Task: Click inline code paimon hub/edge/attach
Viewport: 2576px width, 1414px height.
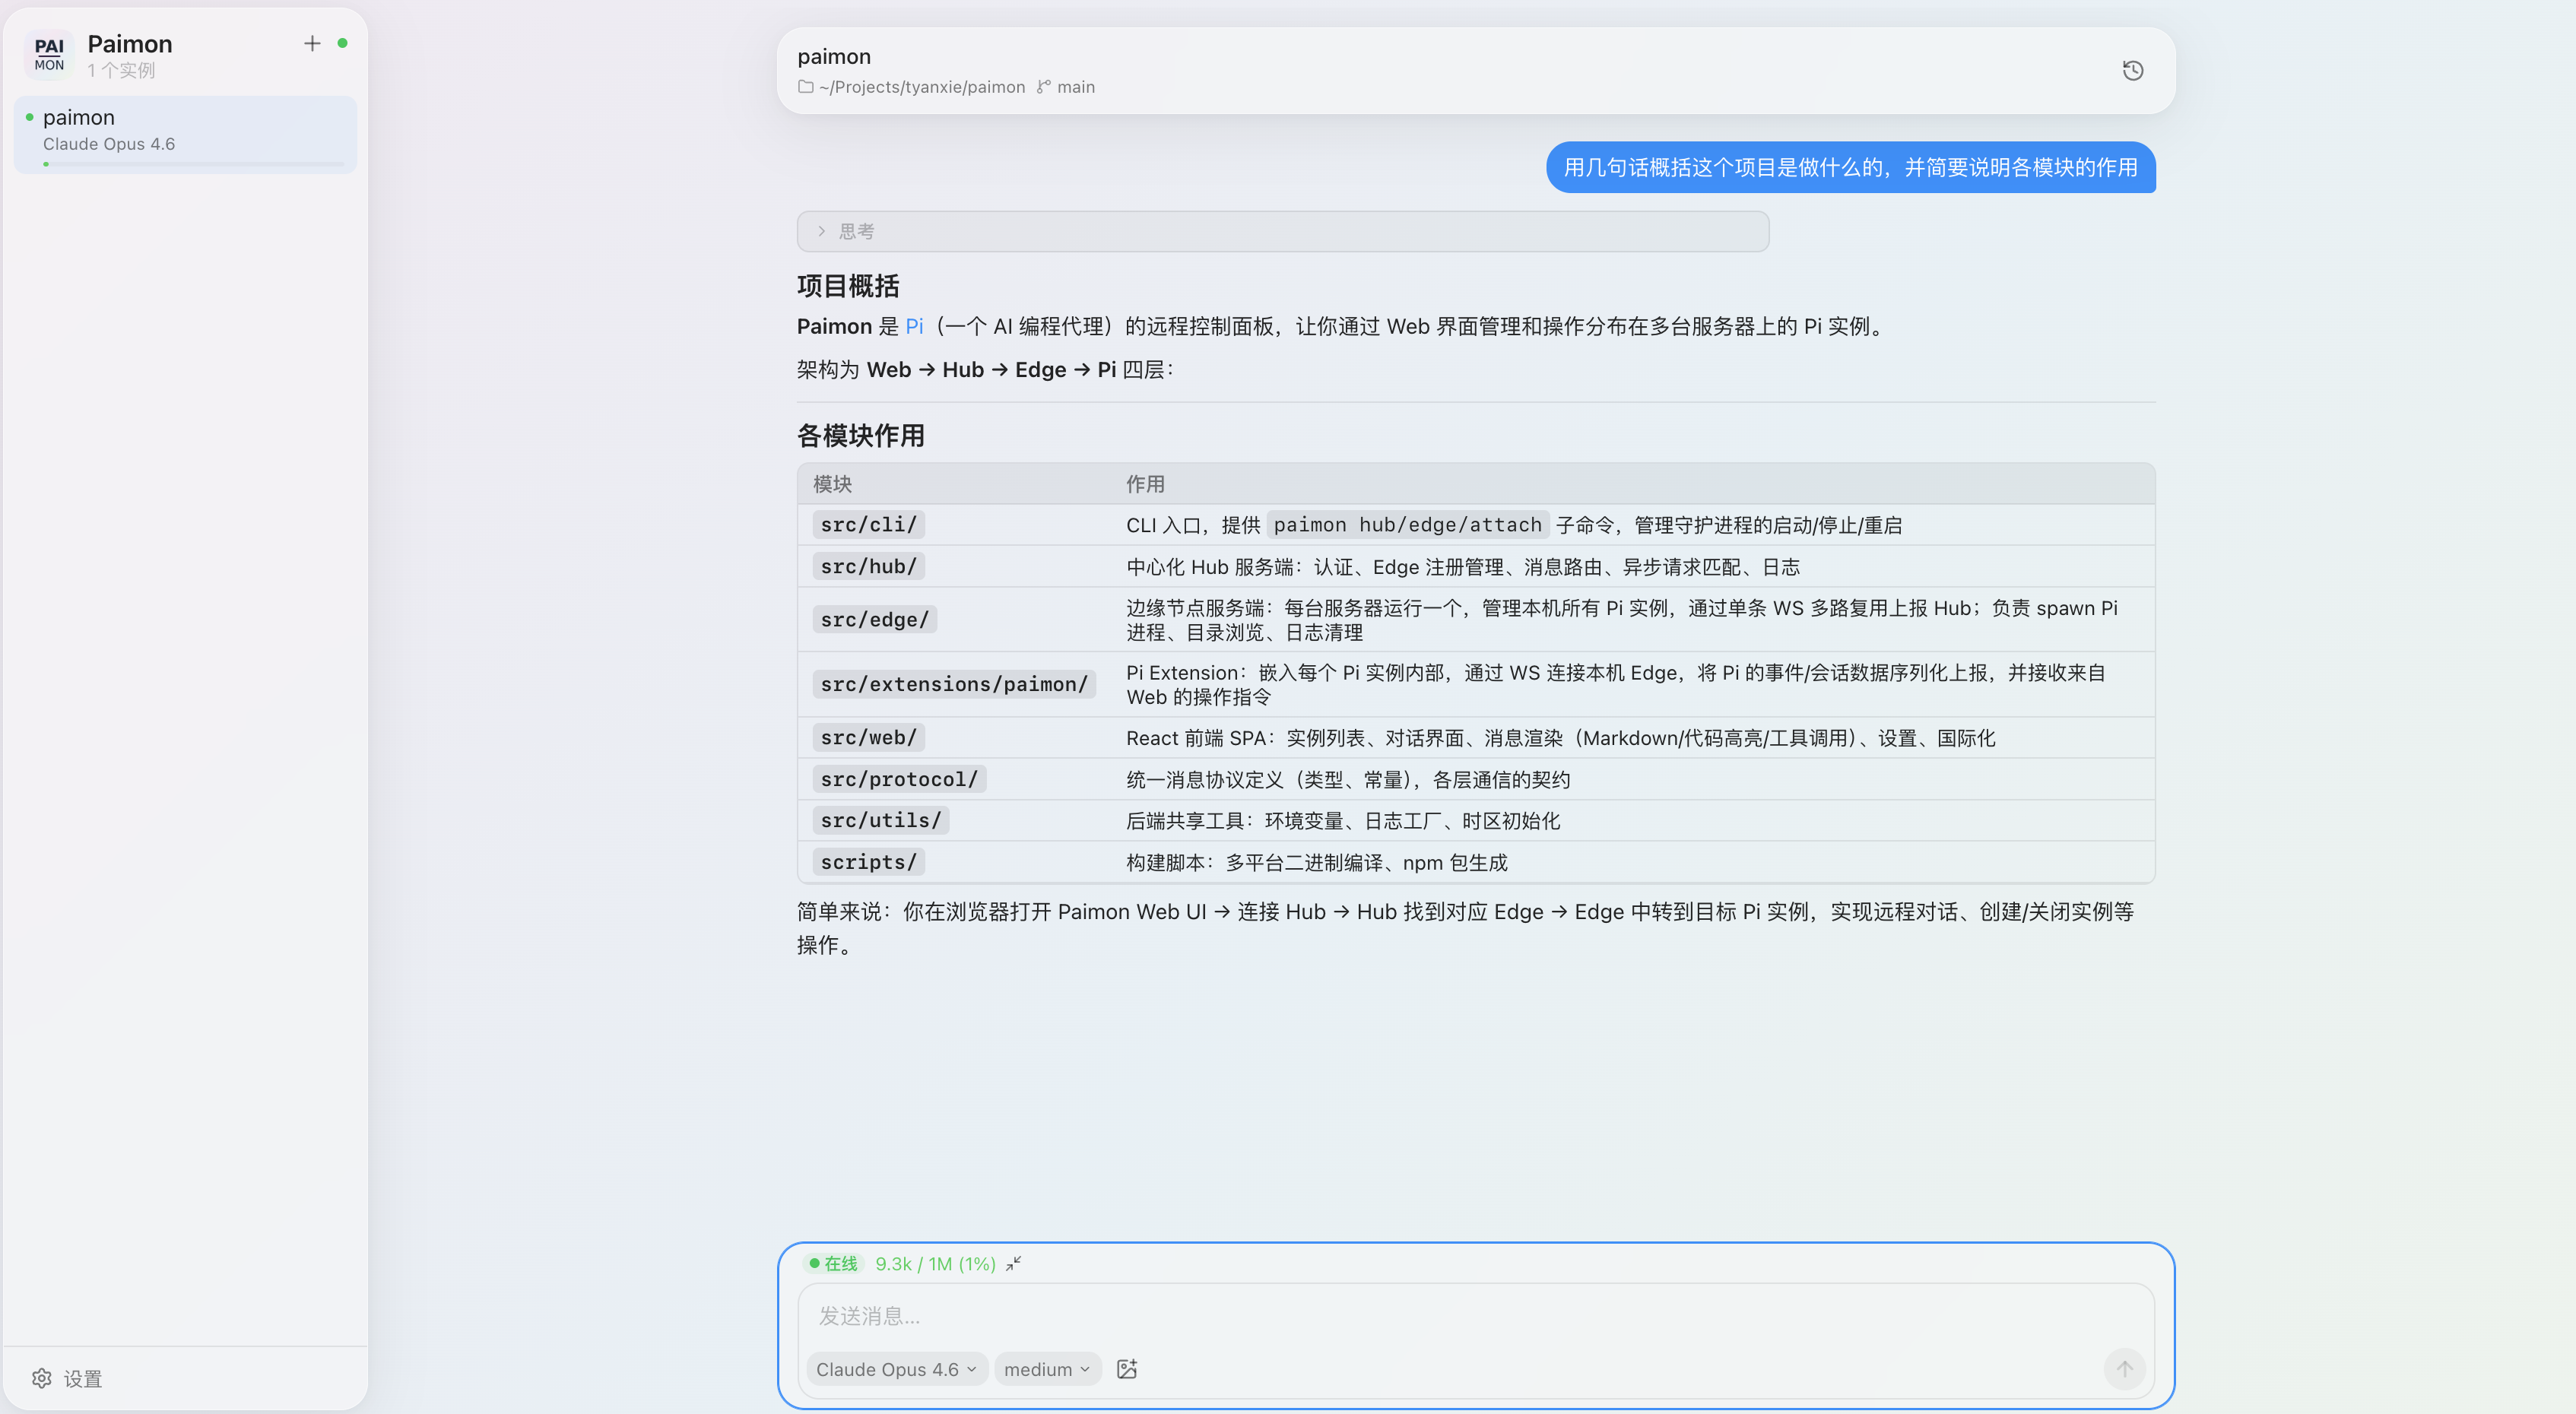Action: [1407, 524]
